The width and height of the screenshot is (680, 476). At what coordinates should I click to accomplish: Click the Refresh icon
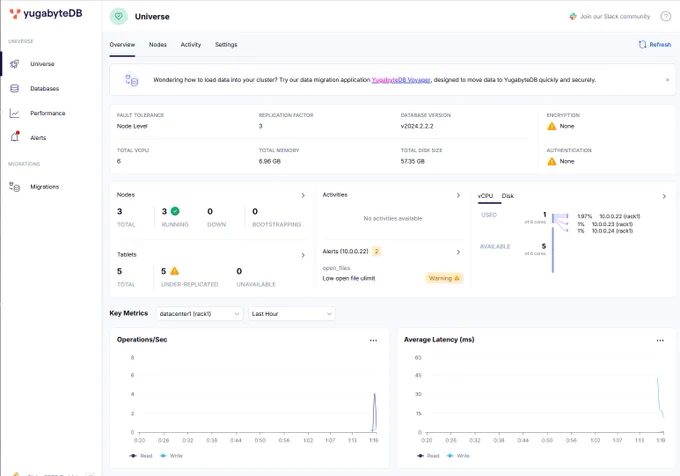pyautogui.click(x=642, y=44)
